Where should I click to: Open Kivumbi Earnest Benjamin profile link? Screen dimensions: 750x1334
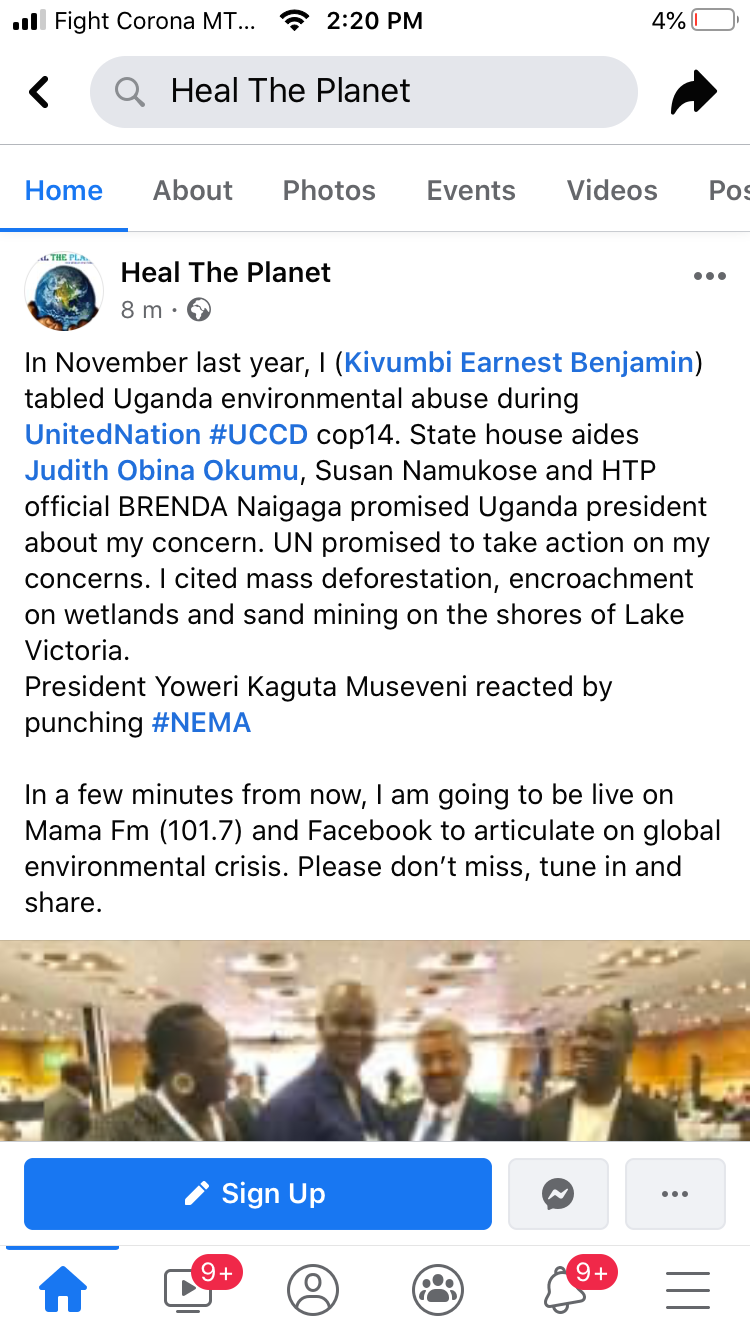pyautogui.click(x=518, y=362)
